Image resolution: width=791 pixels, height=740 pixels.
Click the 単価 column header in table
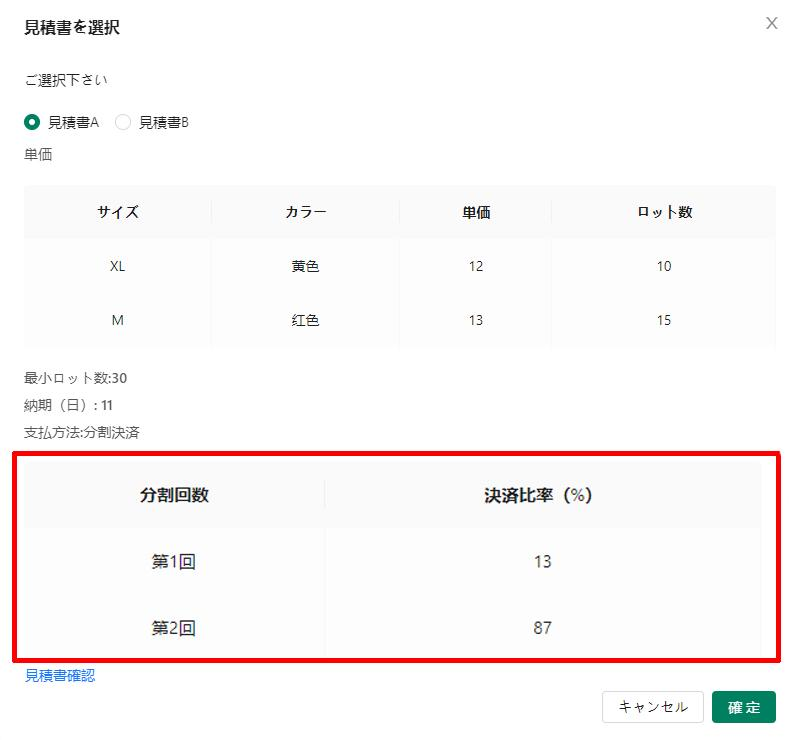click(x=475, y=212)
